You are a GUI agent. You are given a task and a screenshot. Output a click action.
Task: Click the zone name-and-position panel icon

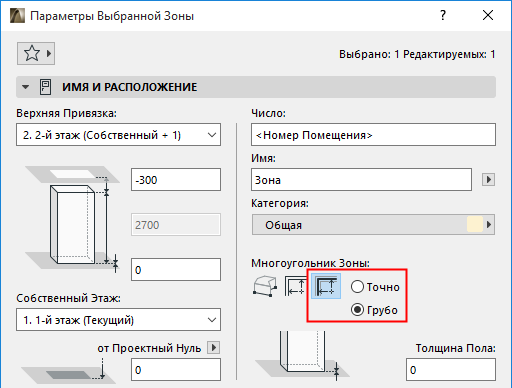pyautogui.click(x=45, y=87)
